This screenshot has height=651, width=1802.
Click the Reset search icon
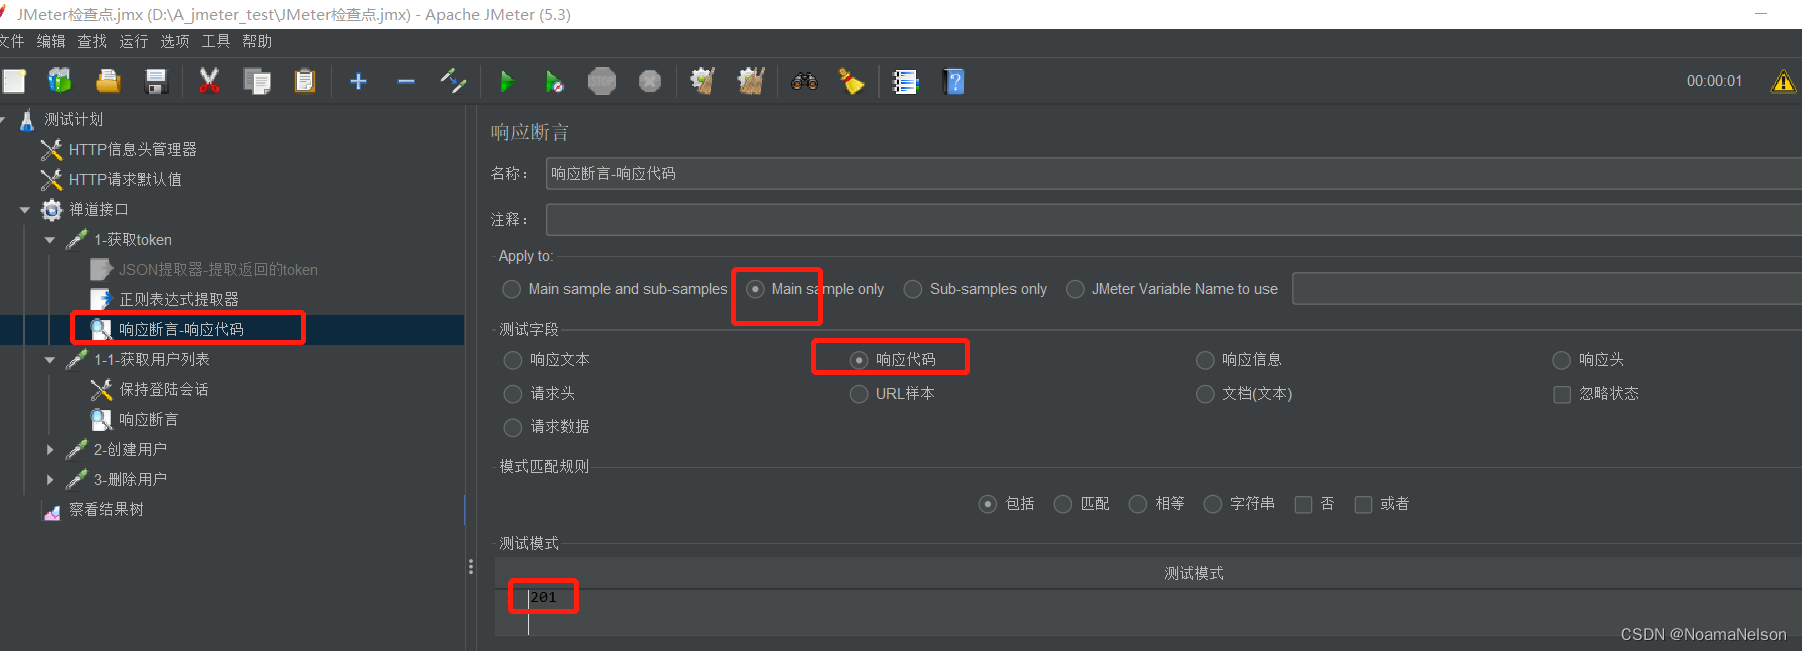pyautogui.click(x=851, y=81)
